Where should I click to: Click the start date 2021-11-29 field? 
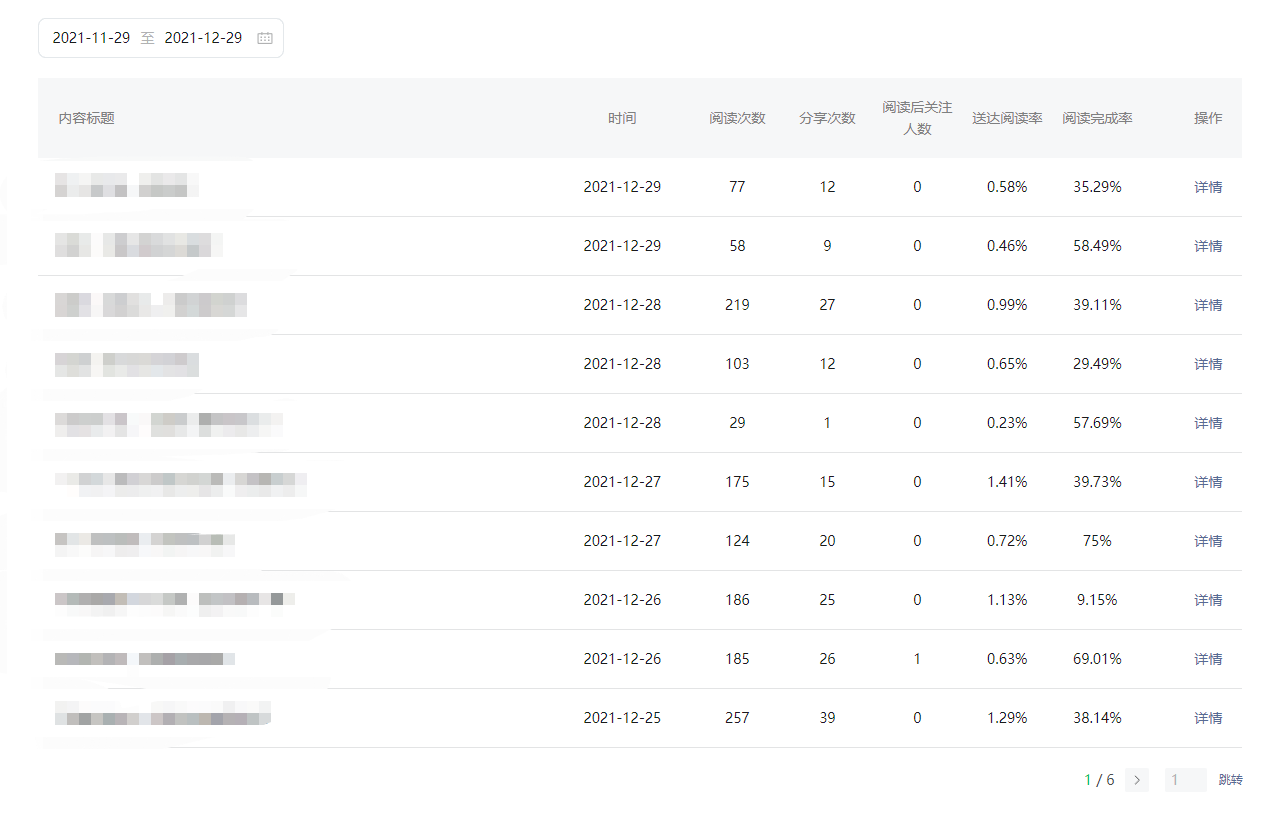coord(91,38)
